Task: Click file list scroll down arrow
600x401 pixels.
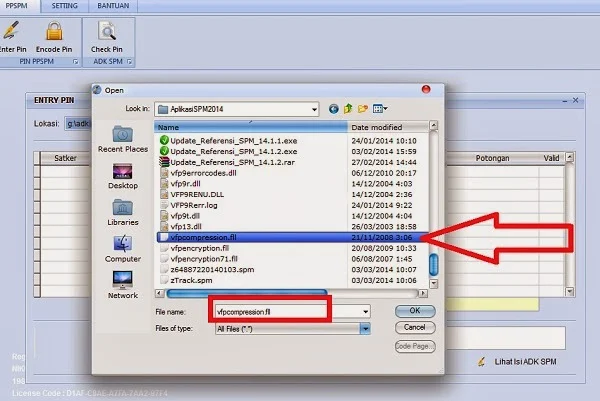Action: pyautogui.click(x=434, y=284)
